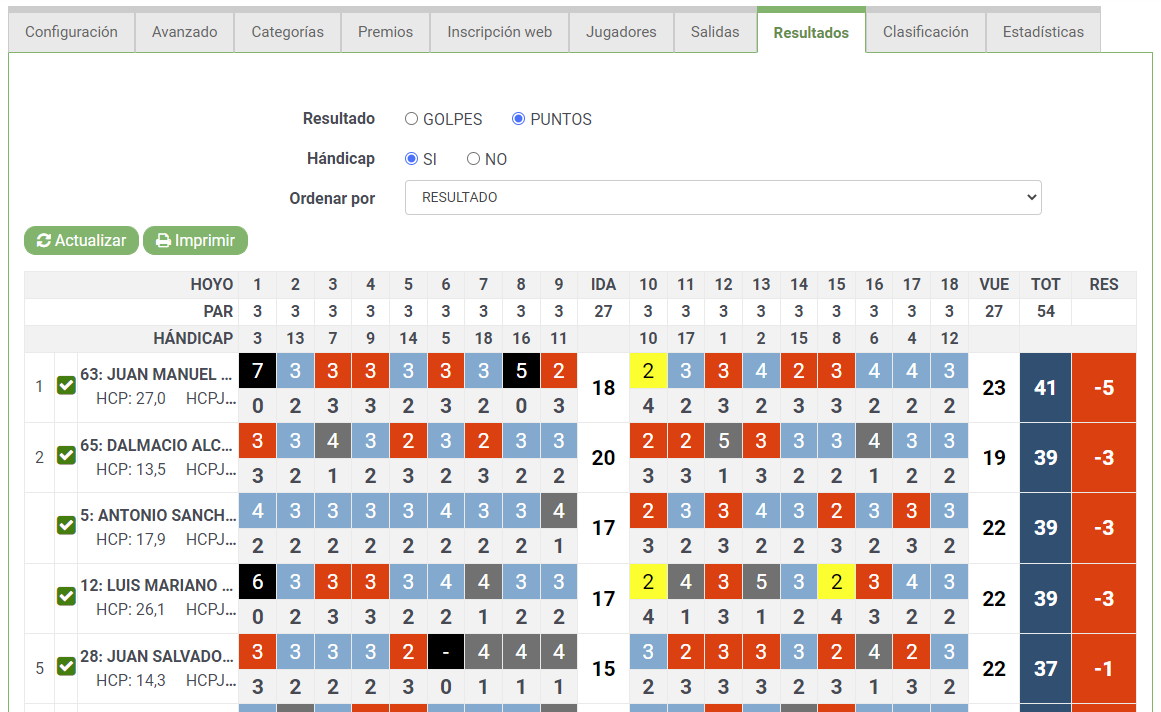The image size is (1161, 712).
Task: Toggle the green checkbox beside Juan Salvado
Action: click(x=67, y=667)
